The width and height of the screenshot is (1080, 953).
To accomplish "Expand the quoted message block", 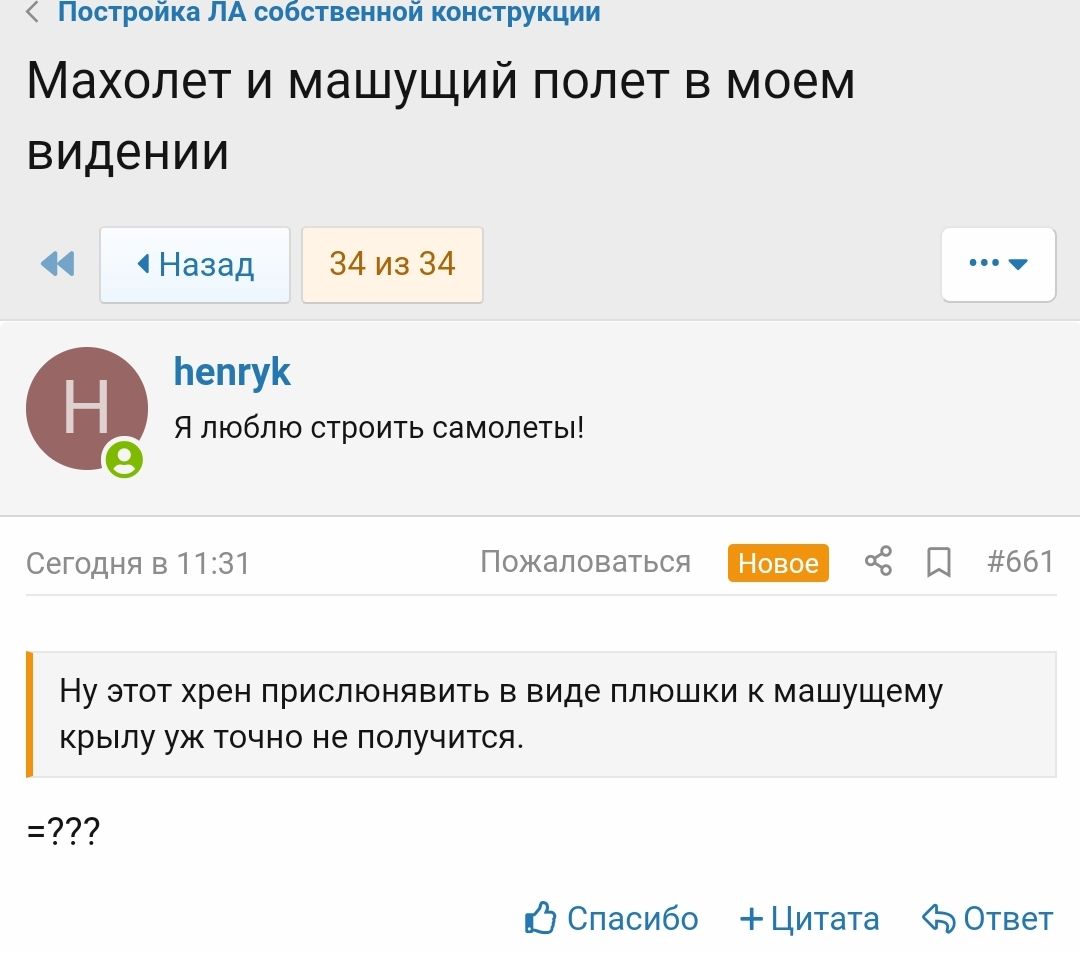I will [x=541, y=714].
